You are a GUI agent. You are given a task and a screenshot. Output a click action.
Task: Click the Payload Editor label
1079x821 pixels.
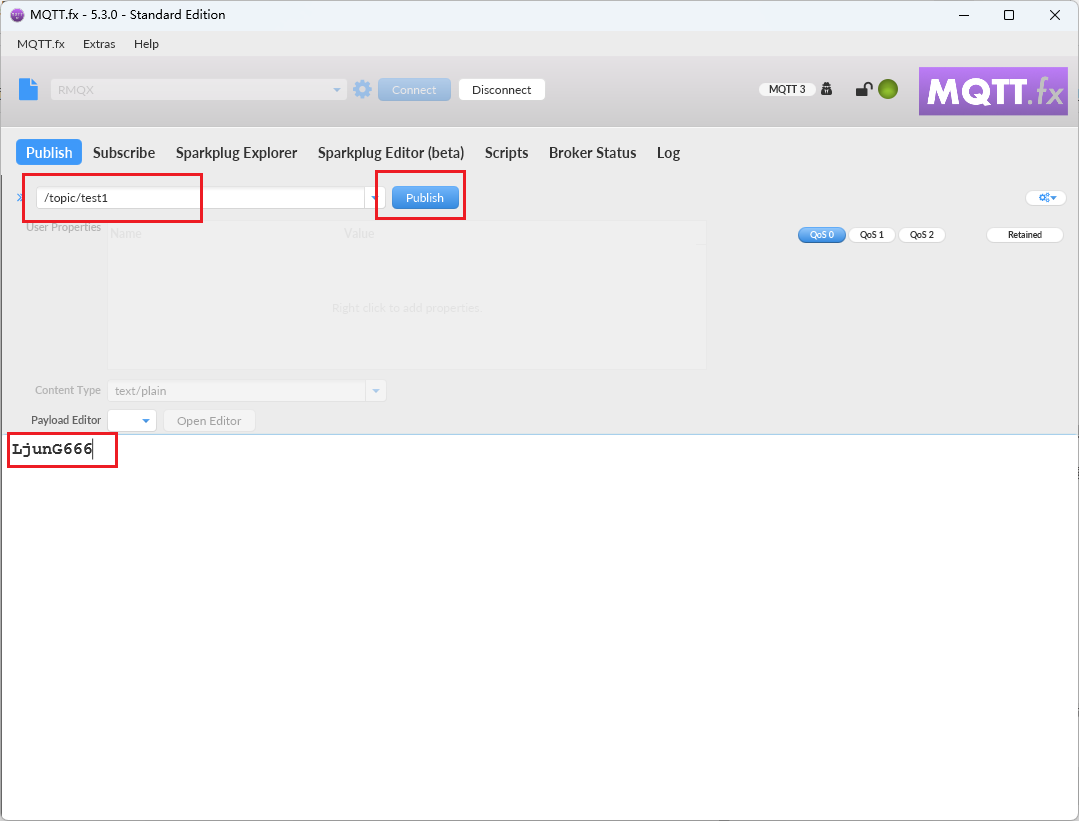coord(66,420)
